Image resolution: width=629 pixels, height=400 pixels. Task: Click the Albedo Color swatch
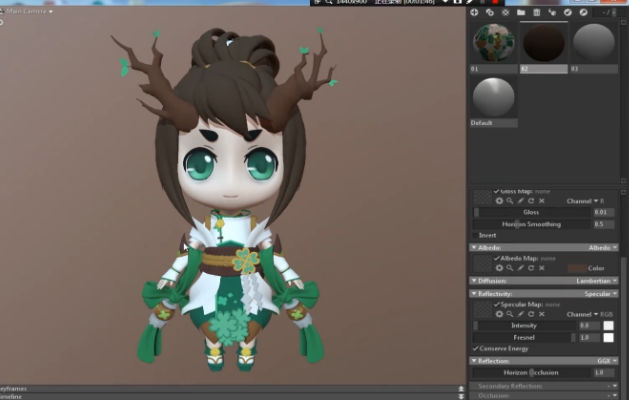(577, 268)
